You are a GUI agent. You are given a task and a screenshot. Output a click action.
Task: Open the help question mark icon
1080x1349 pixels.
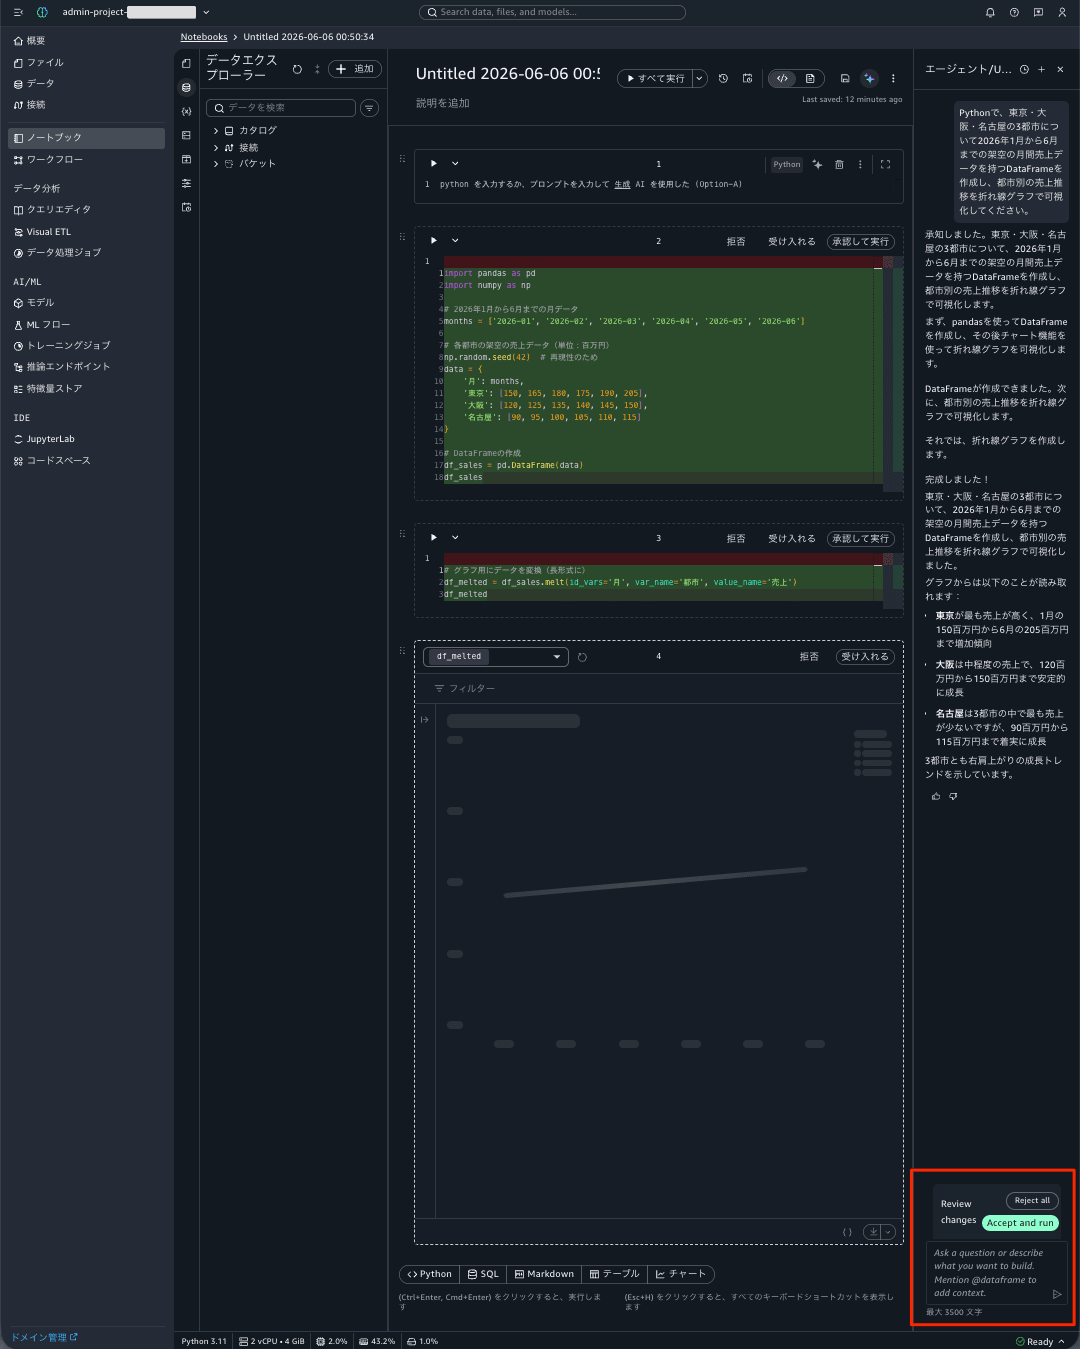tap(1014, 12)
